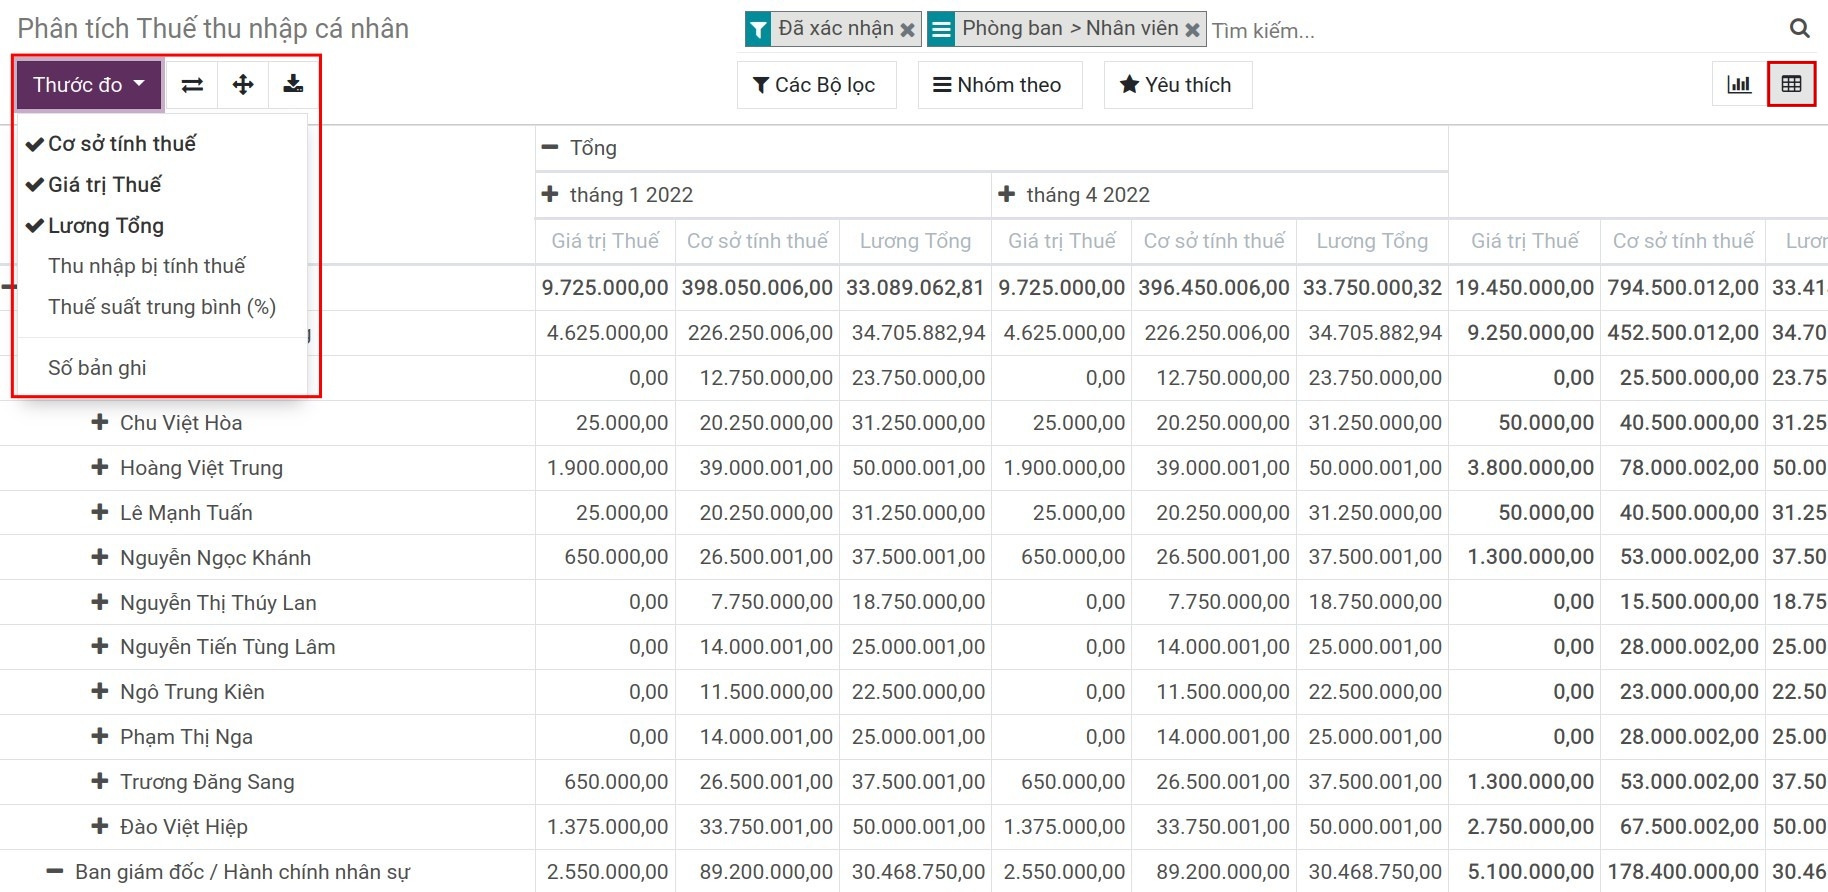Uncheck the 'Giá trị Thuế' measure
This screenshot has width=1828, height=892.
pyautogui.click(x=104, y=185)
